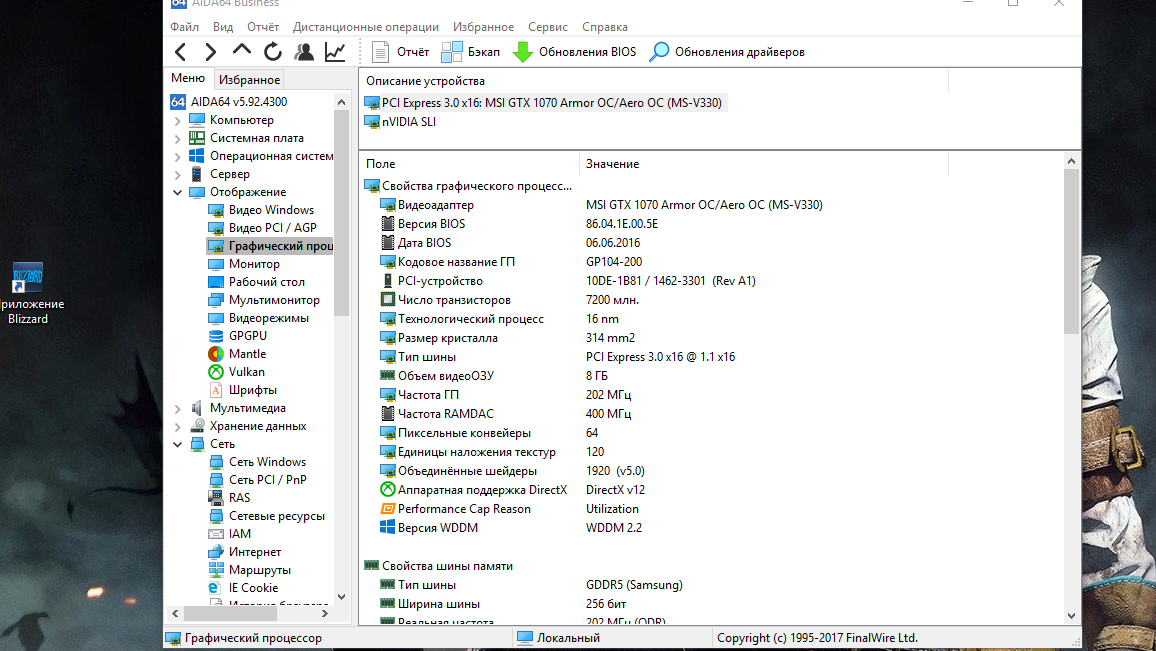This screenshot has height=651, width=1156.
Task: Open the Файл menu
Action: click(x=184, y=27)
